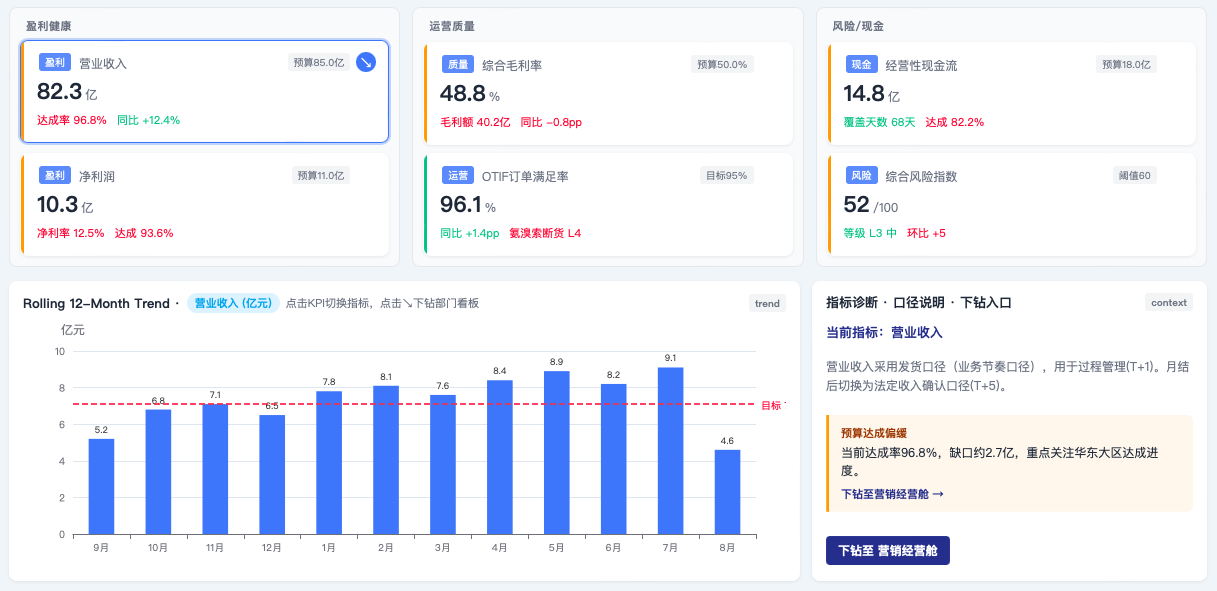Click the drill-down arrow icon on 营业收入 card
This screenshot has height=591, width=1217.
point(366,62)
